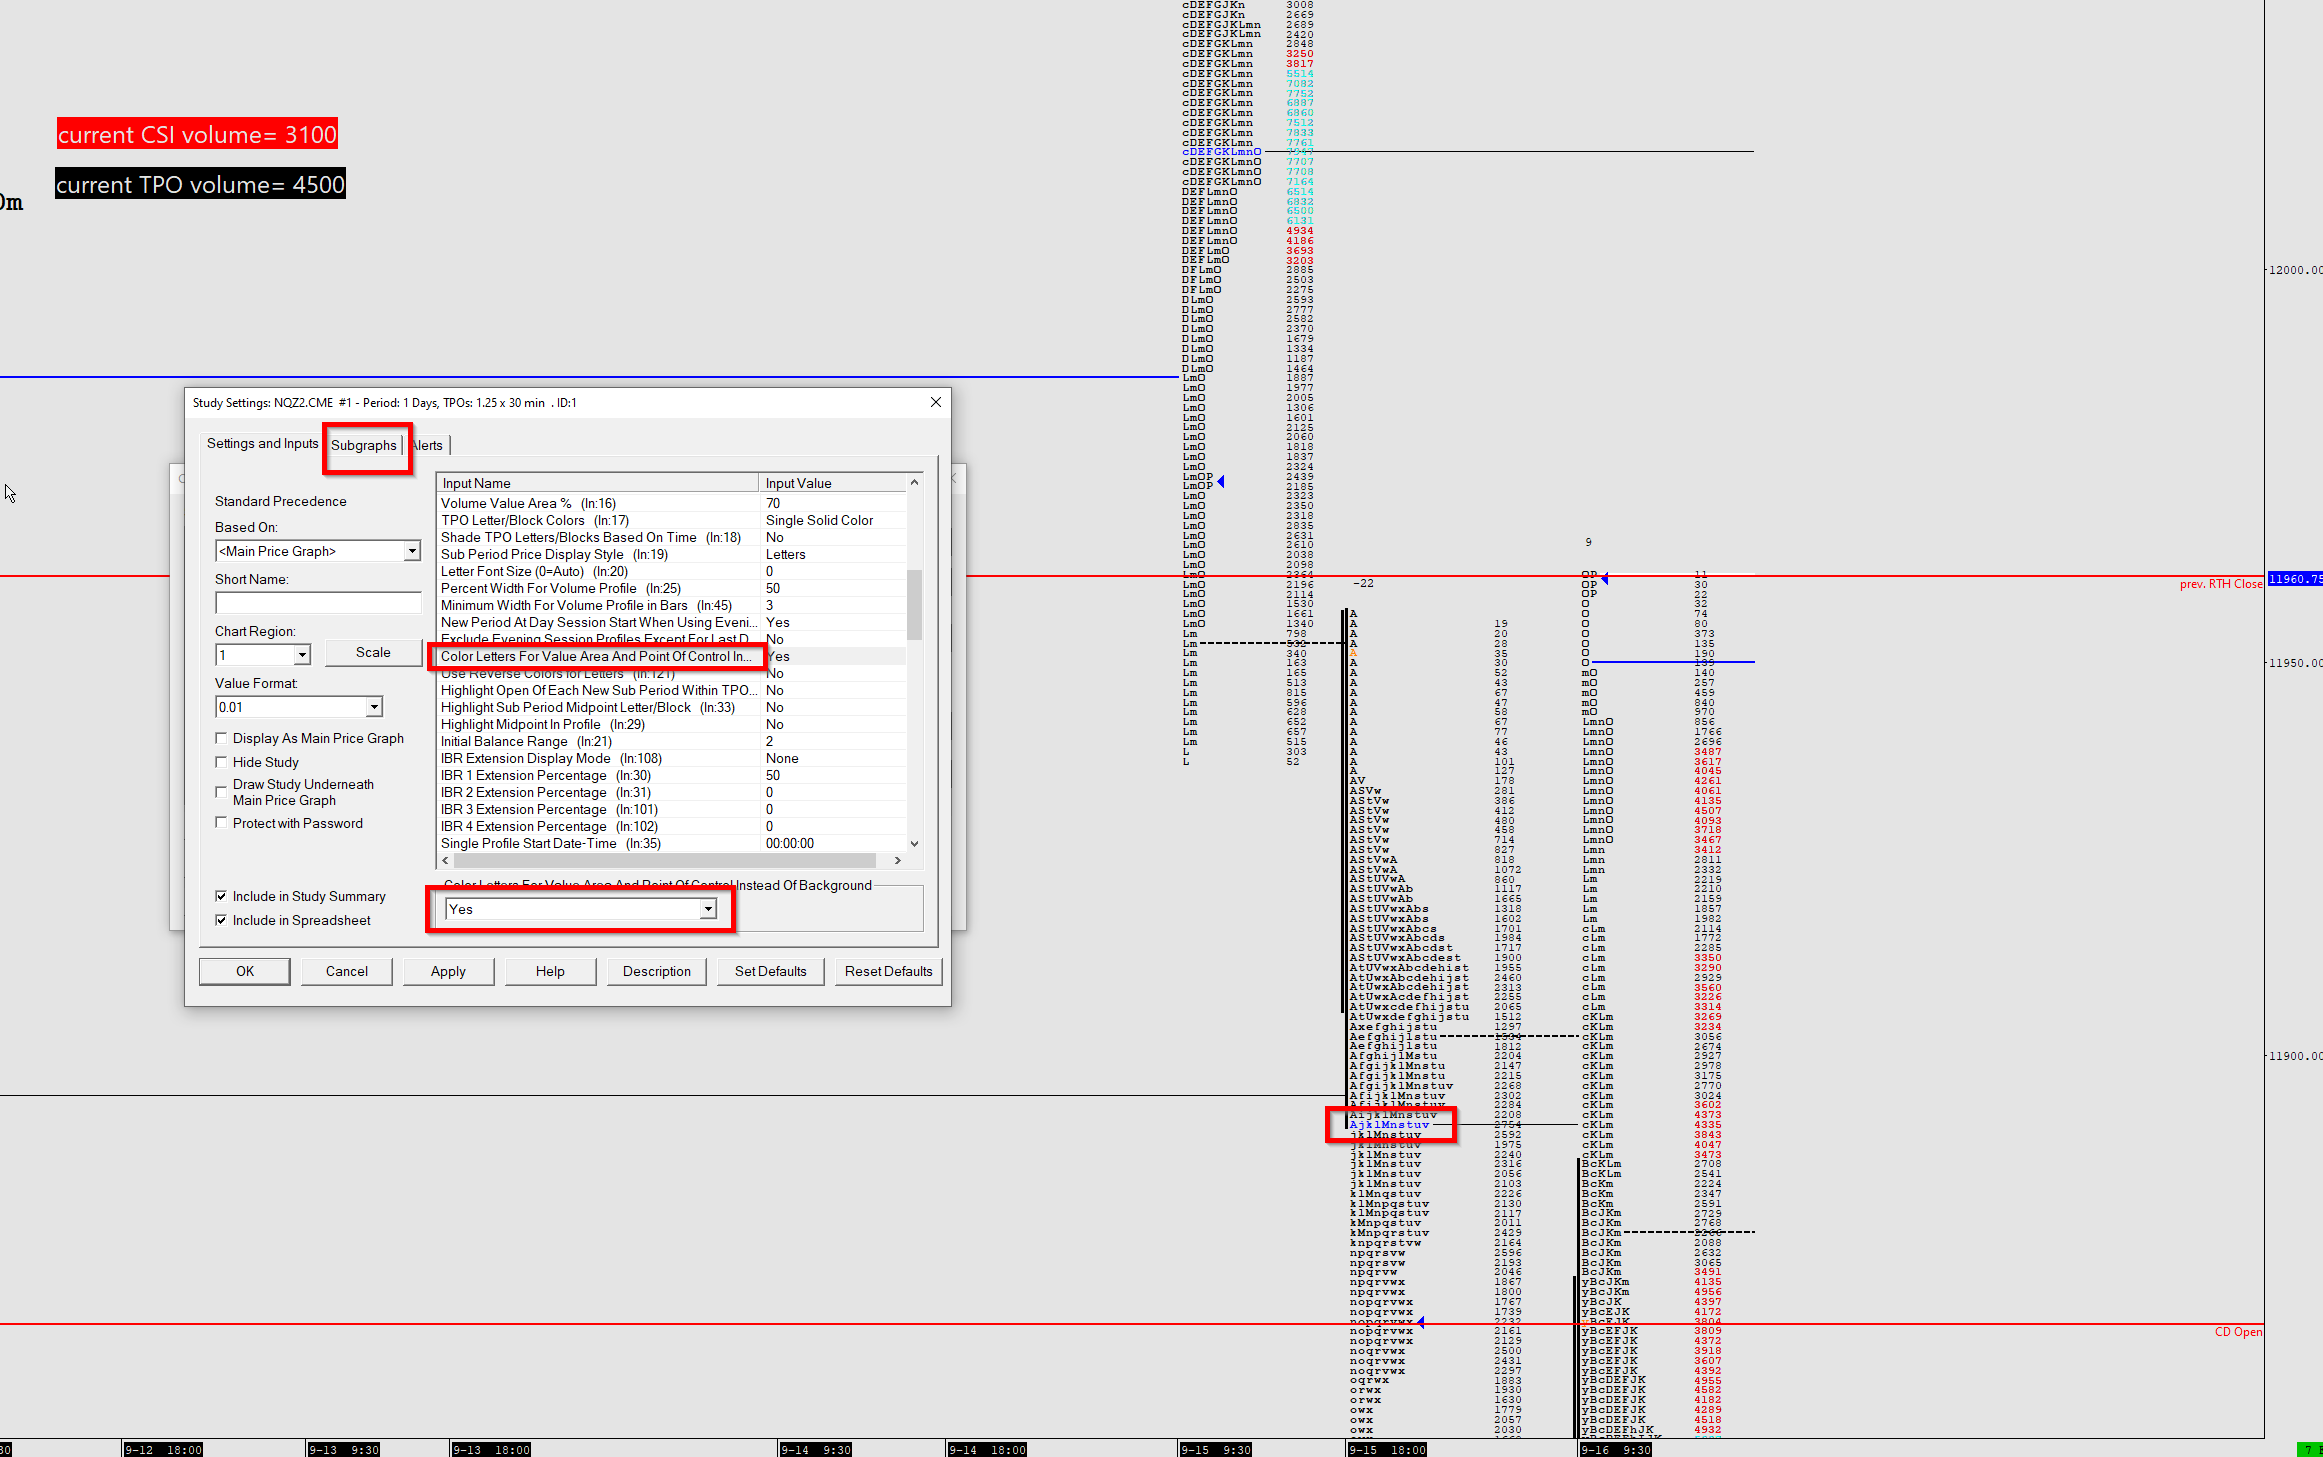Click the Short Name input field
Screen dimensions: 2323x1457
pyautogui.click(x=318, y=603)
